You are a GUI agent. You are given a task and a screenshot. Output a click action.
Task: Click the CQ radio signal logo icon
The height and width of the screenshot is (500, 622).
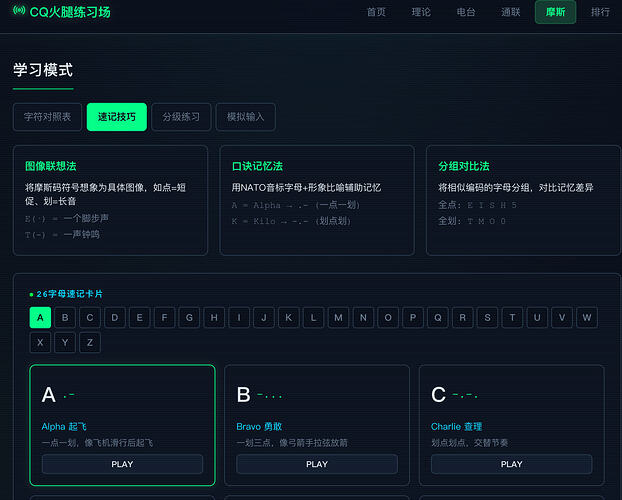click(x=19, y=10)
